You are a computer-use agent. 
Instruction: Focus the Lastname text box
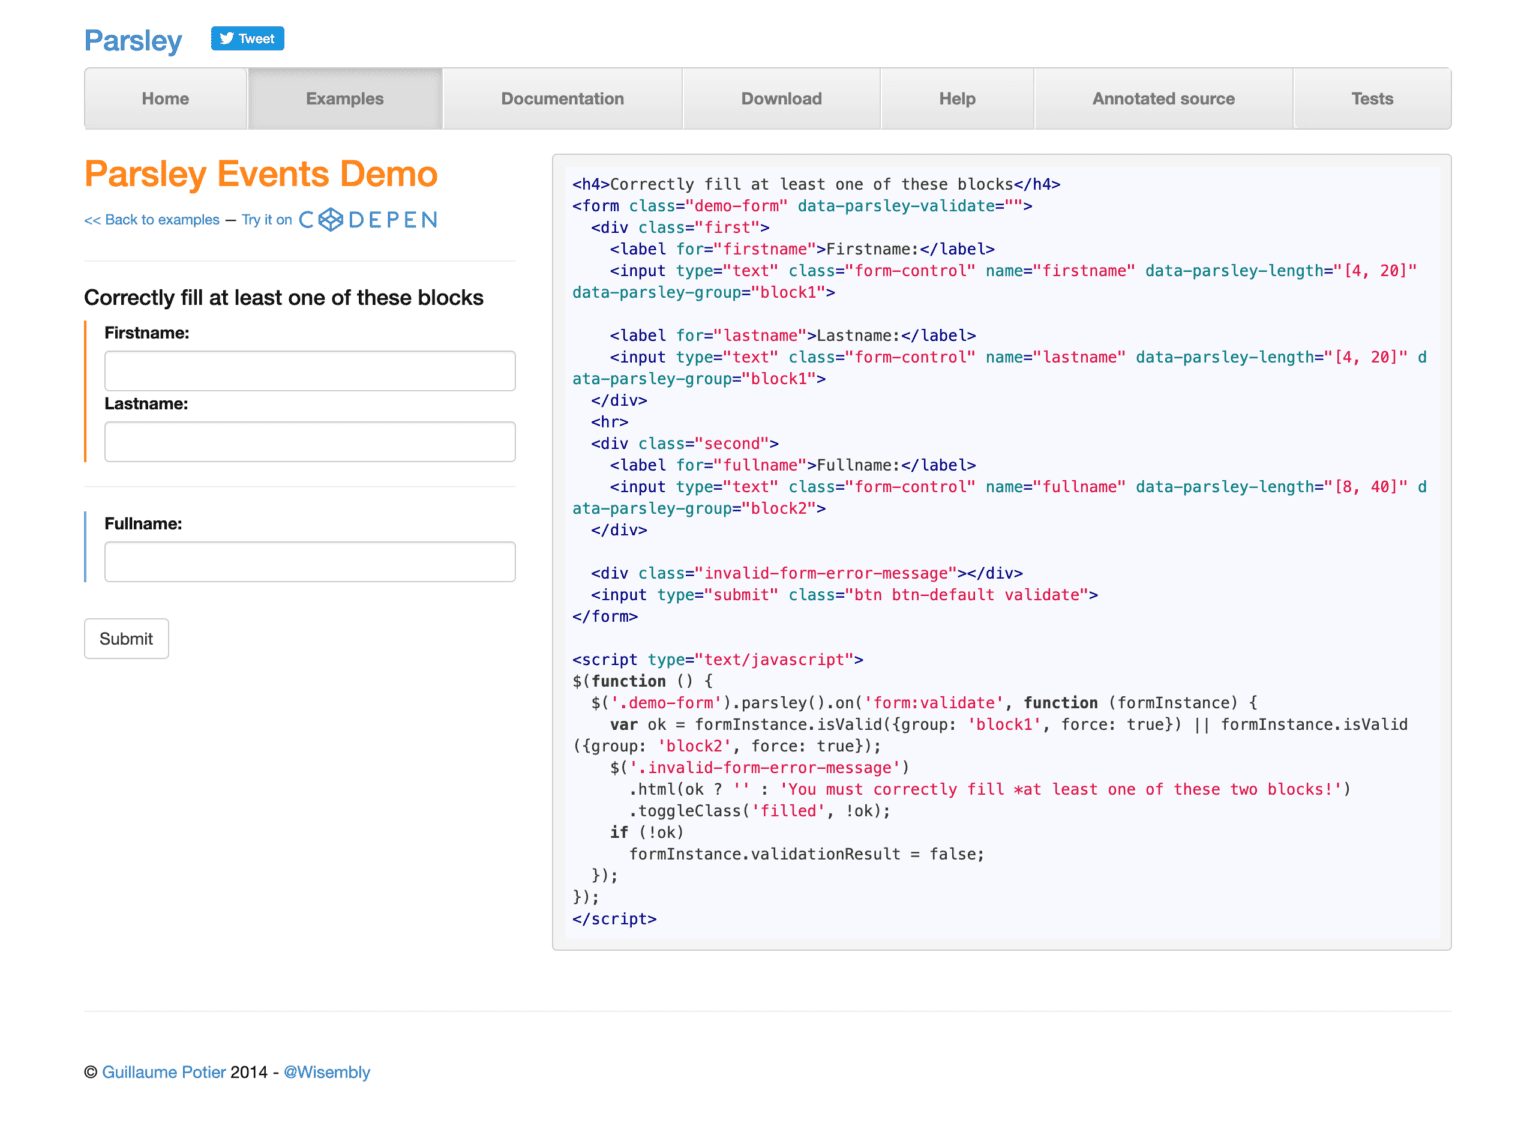tap(310, 441)
